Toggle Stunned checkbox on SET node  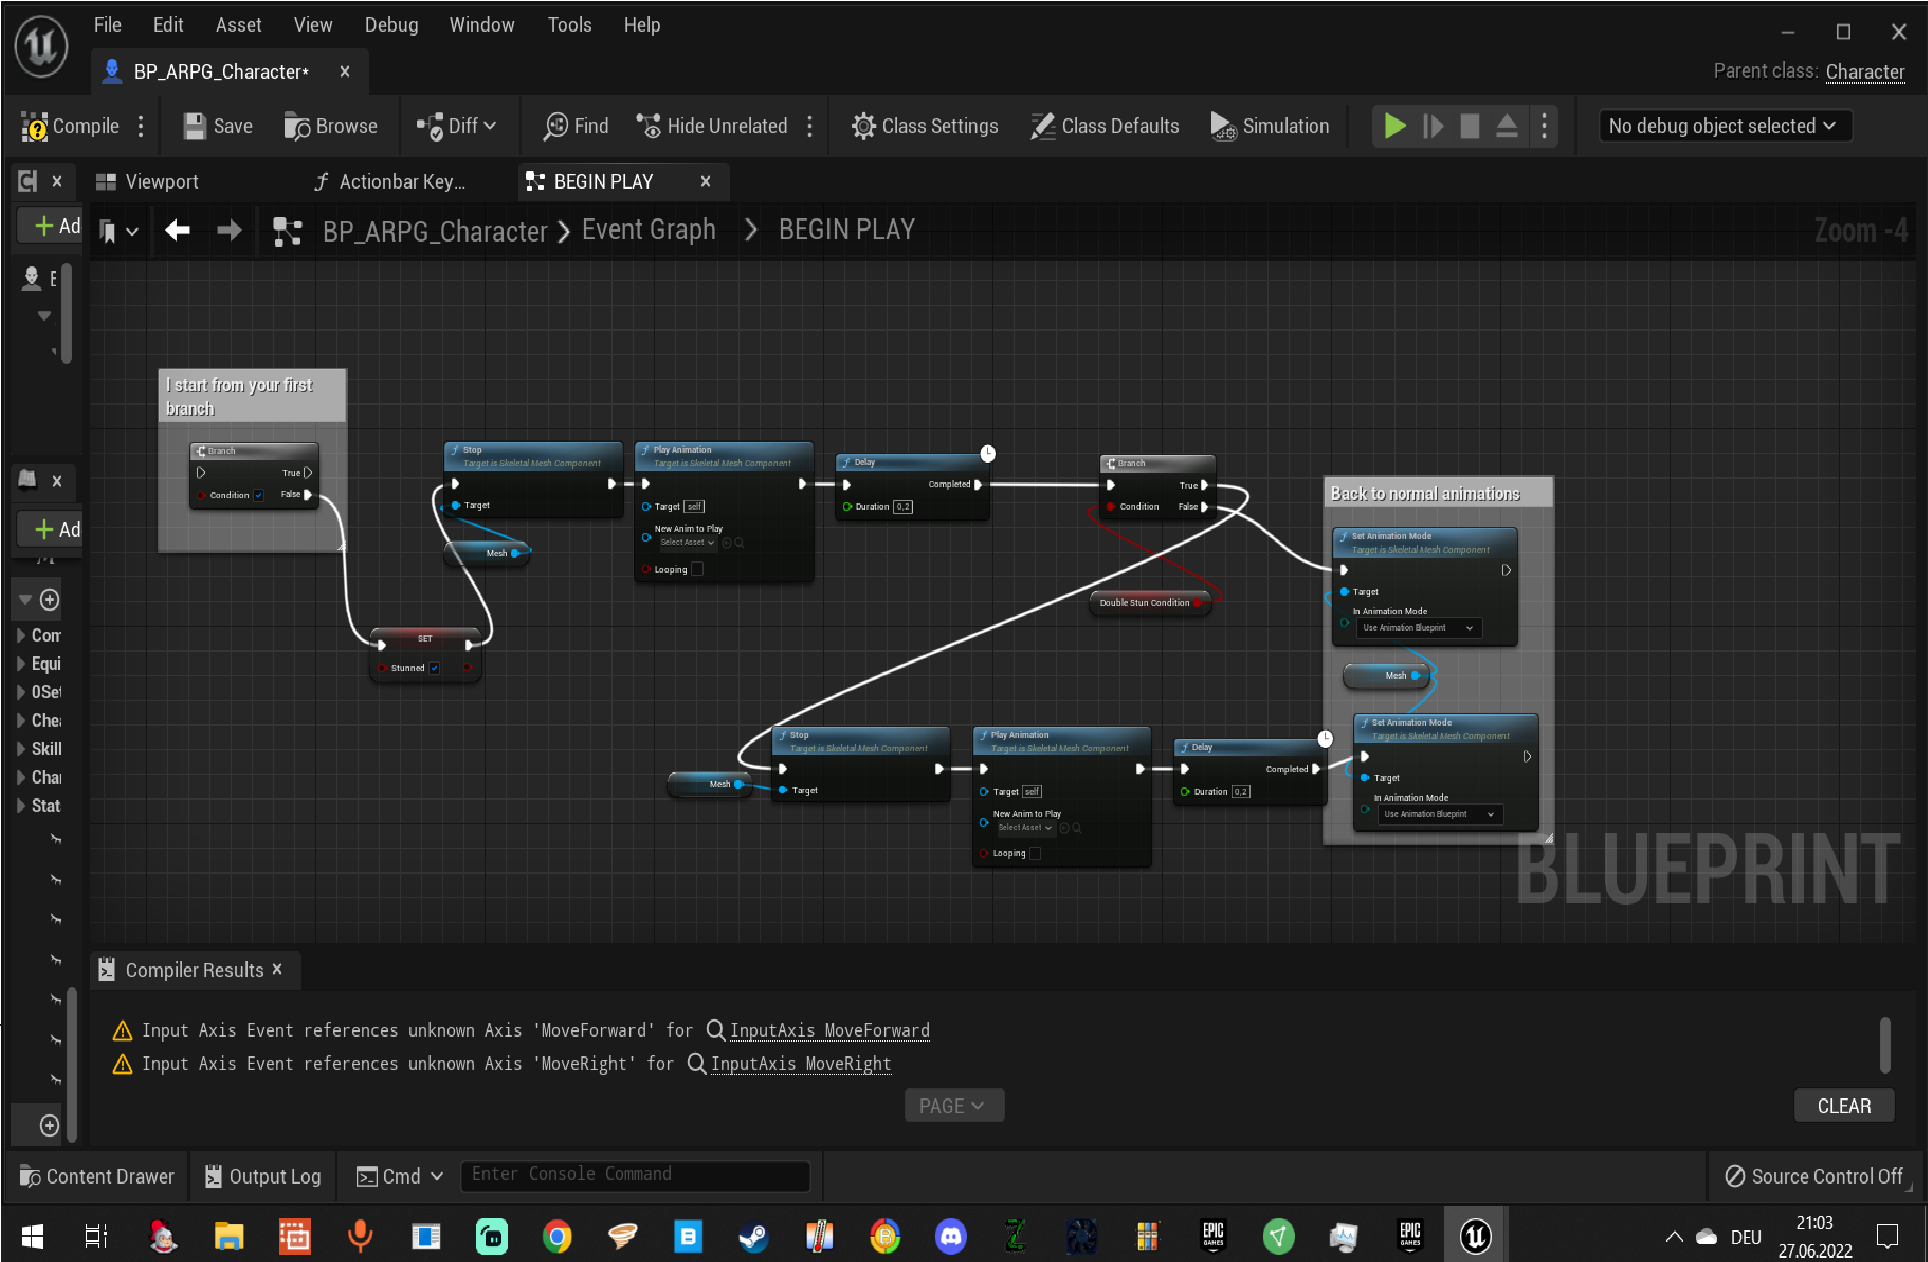[x=435, y=668]
